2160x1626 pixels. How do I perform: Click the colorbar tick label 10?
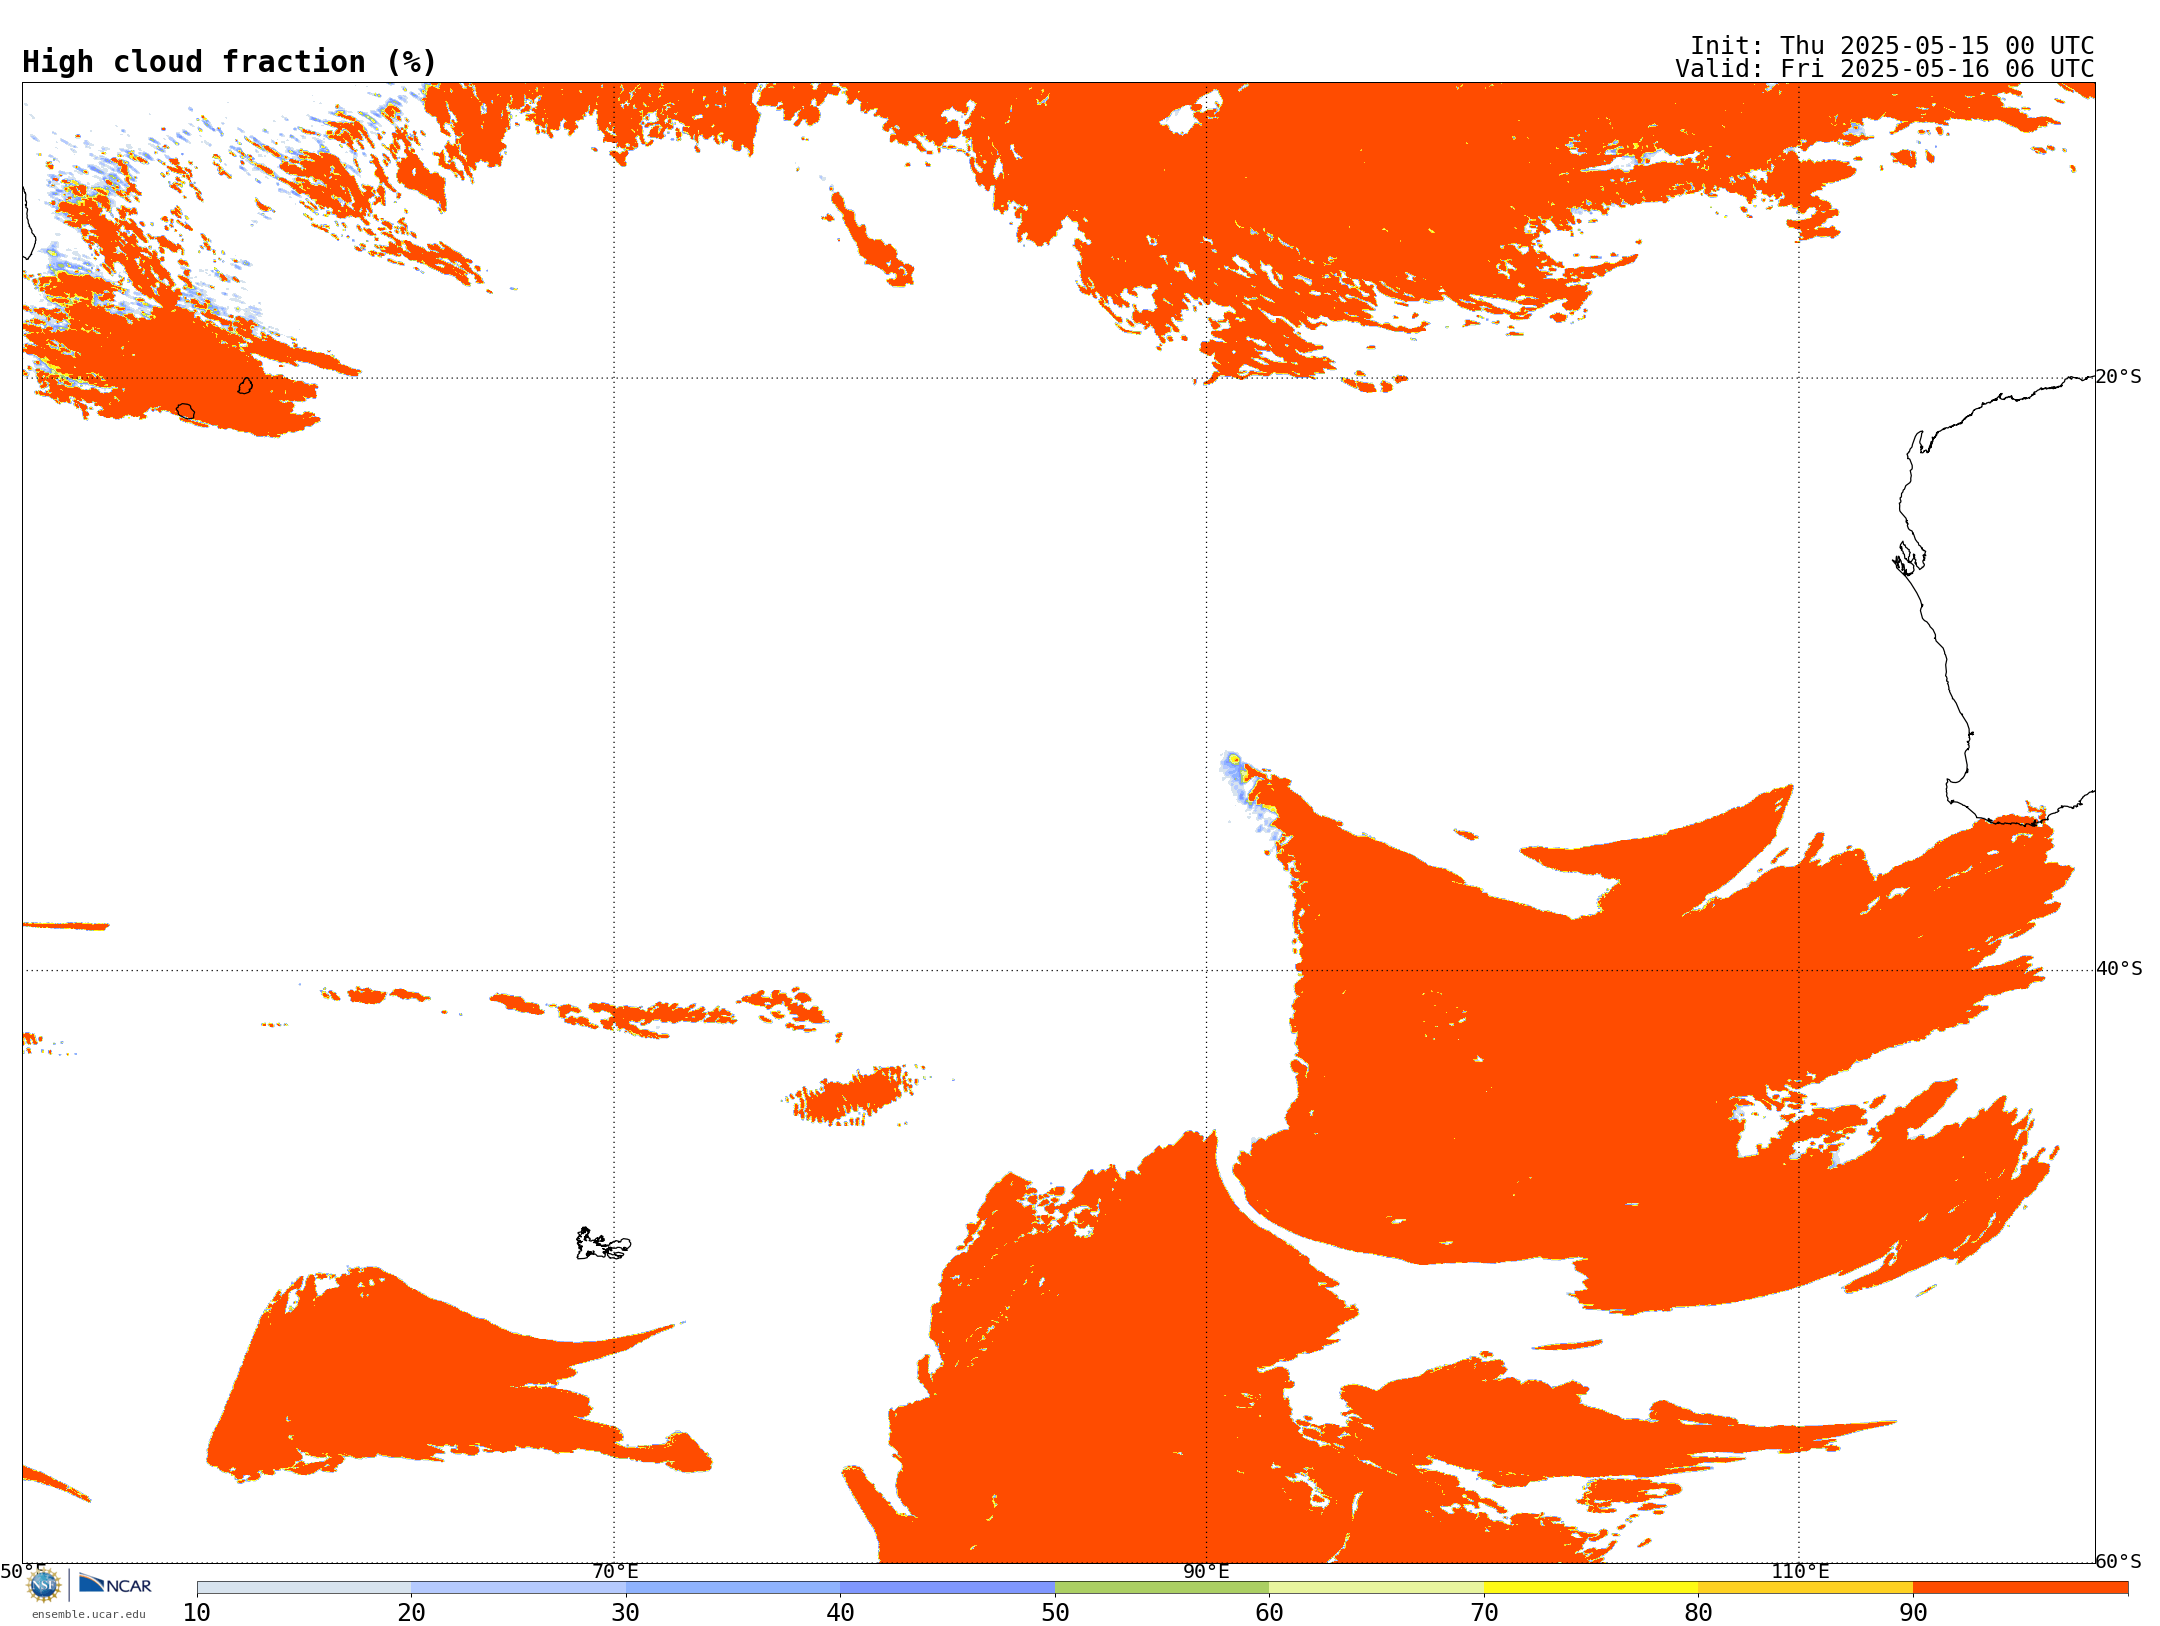tap(197, 1613)
